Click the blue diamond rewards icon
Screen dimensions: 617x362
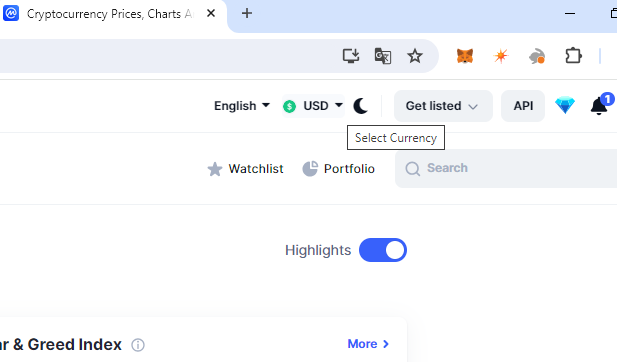click(565, 105)
